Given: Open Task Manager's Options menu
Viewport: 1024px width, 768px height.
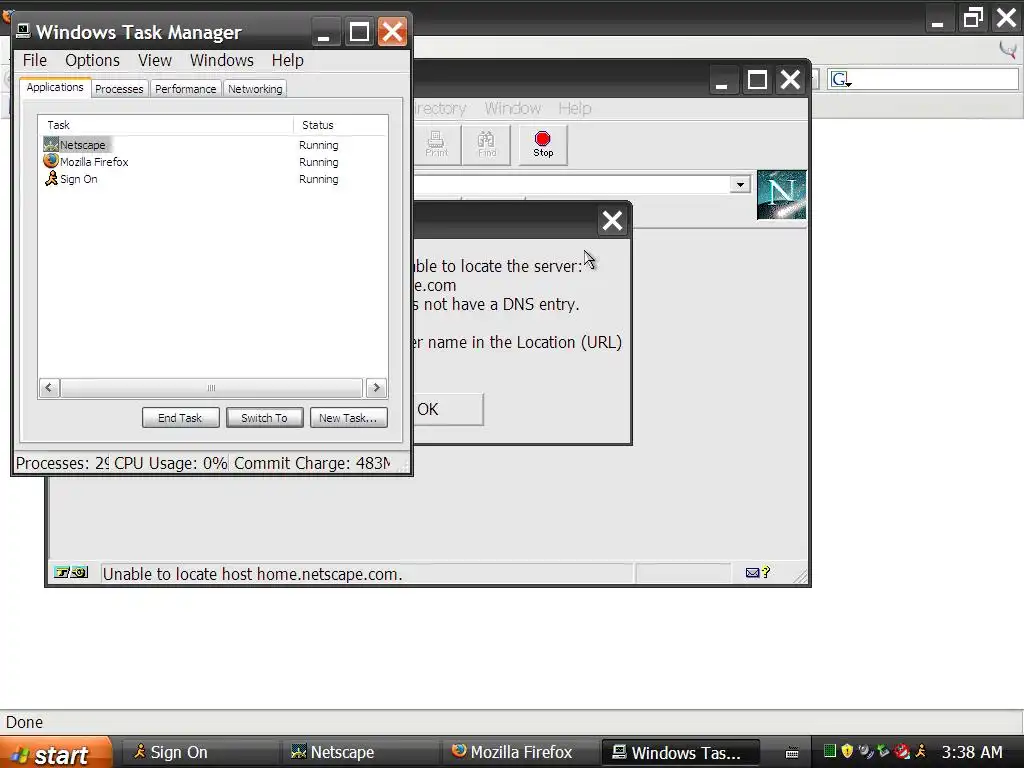Looking at the screenshot, I should click(92, 60).
